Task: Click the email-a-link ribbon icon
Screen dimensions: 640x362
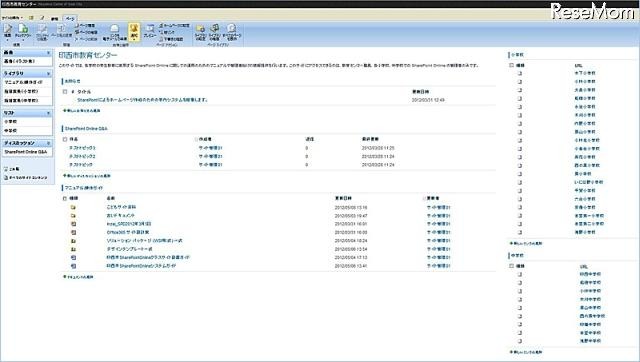Action: pyautogui.click(x=115, y=29)
